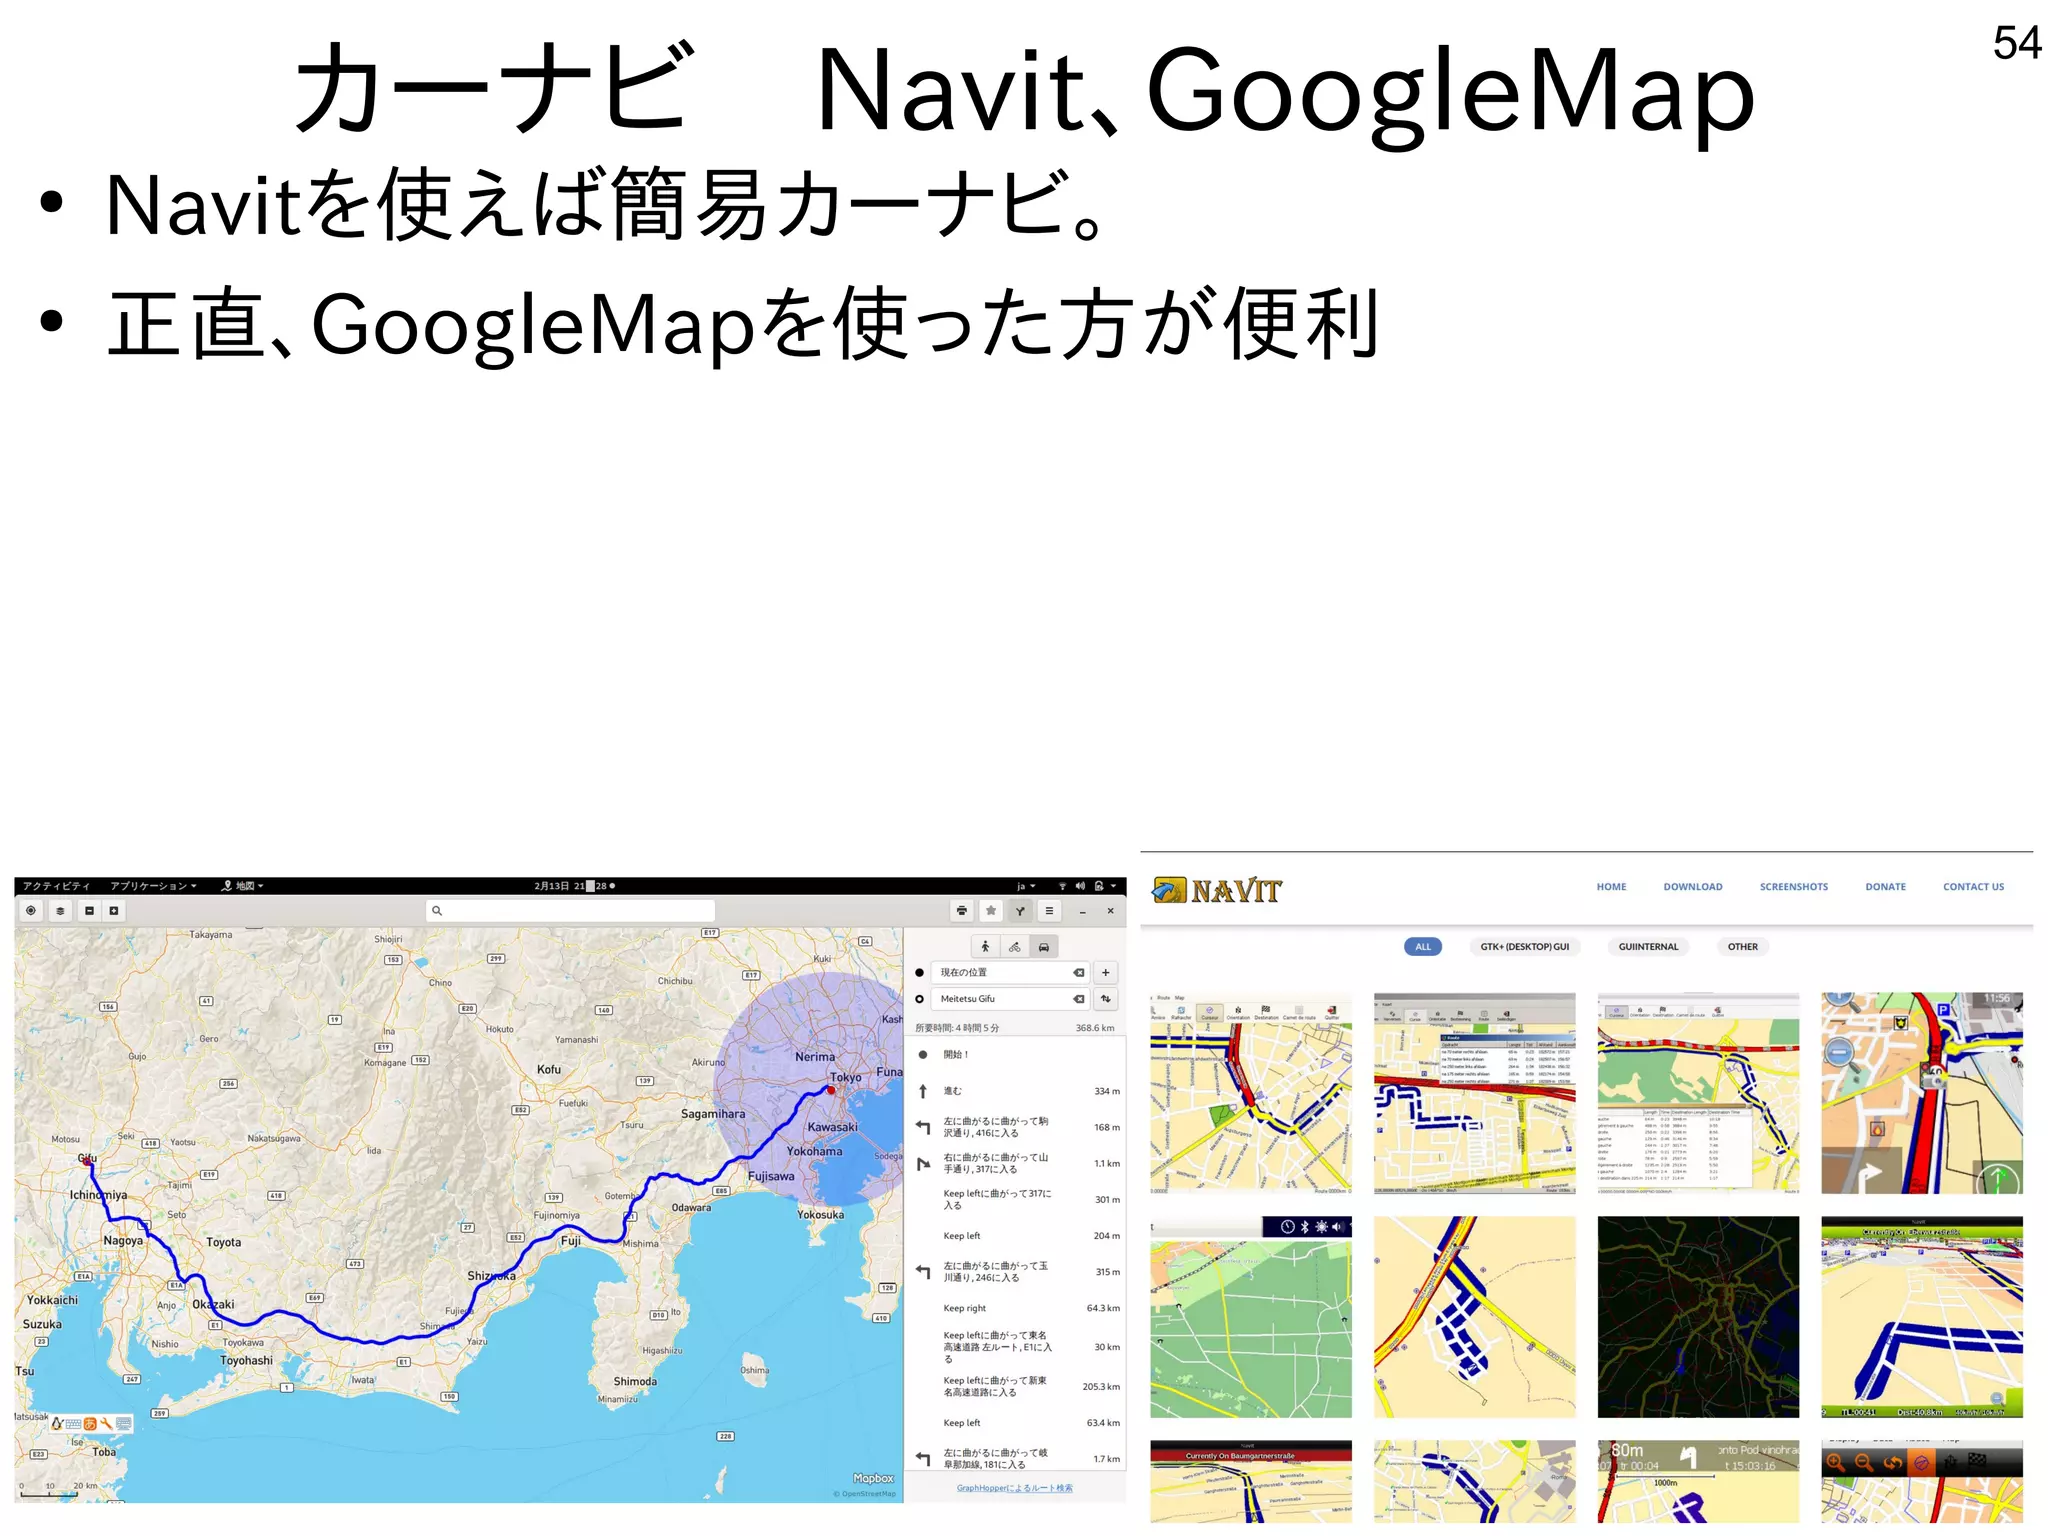Add a route waypoint with plus button
Image resolution: width=2048 pixels, height=1536 pixels.
coord(1106,973)
